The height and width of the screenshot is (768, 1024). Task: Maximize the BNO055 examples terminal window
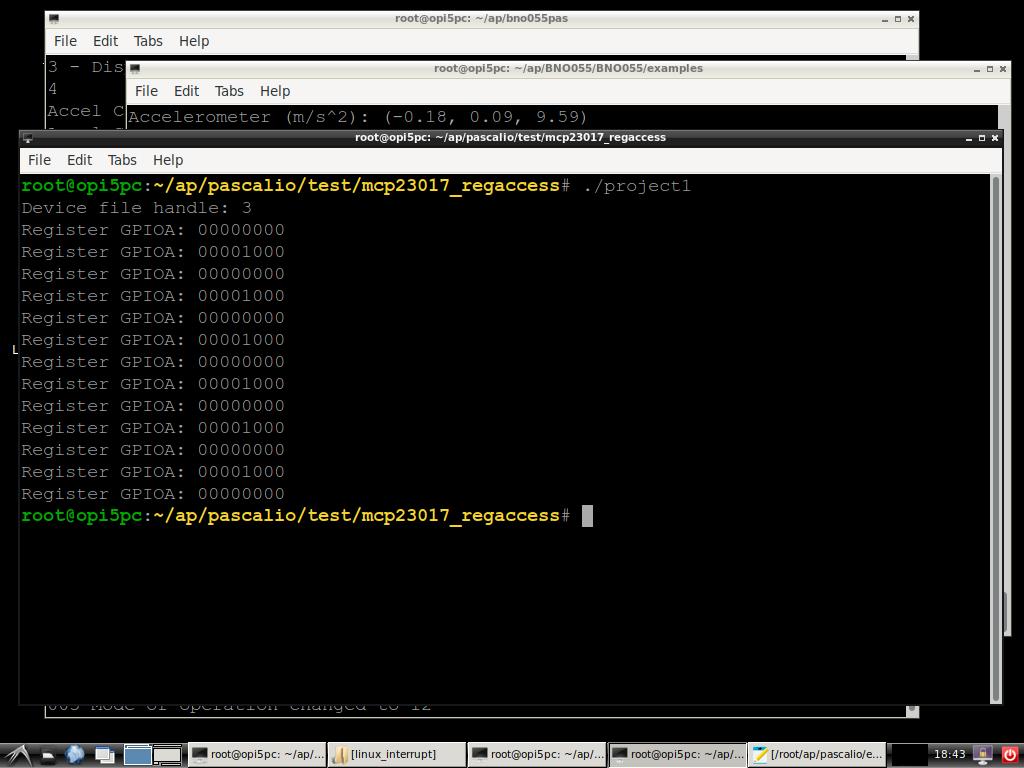click(990, 69)
